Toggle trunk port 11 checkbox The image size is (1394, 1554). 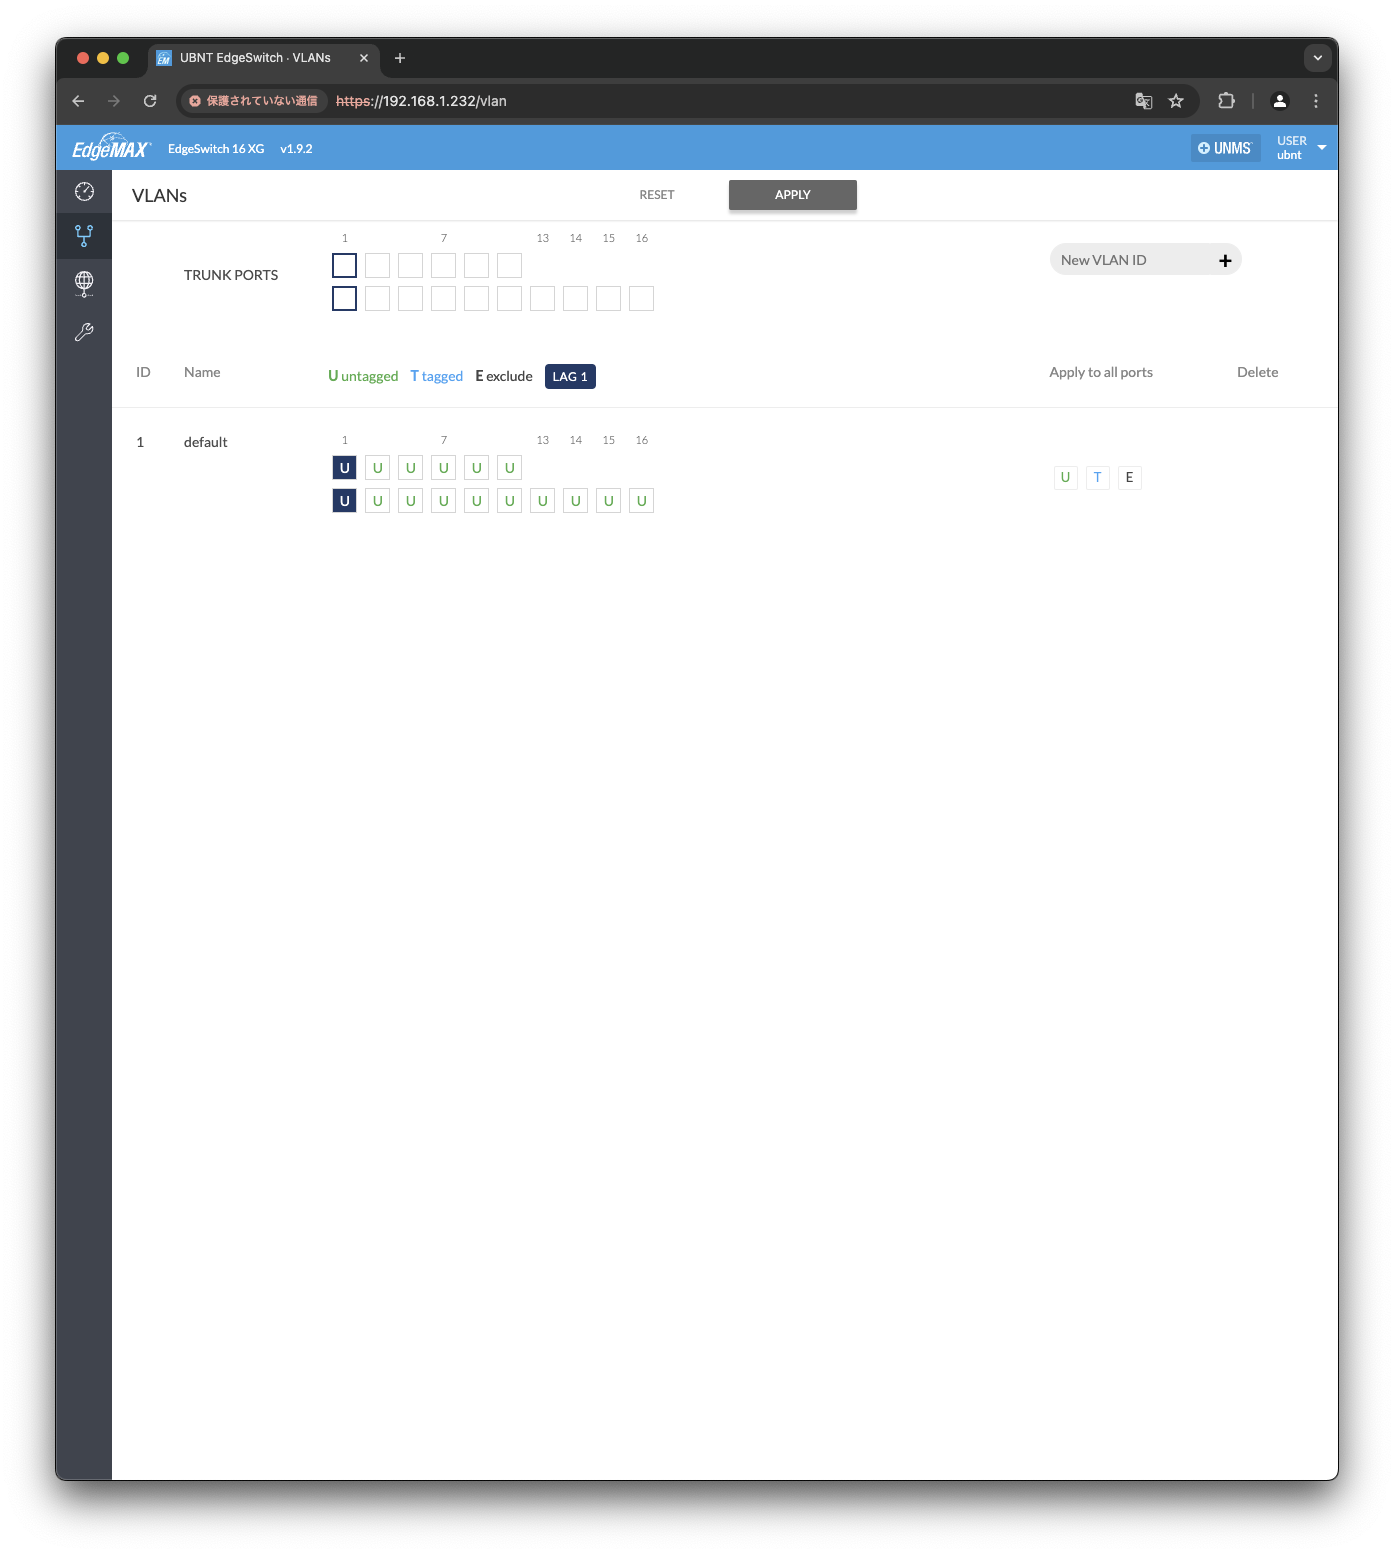509,266
